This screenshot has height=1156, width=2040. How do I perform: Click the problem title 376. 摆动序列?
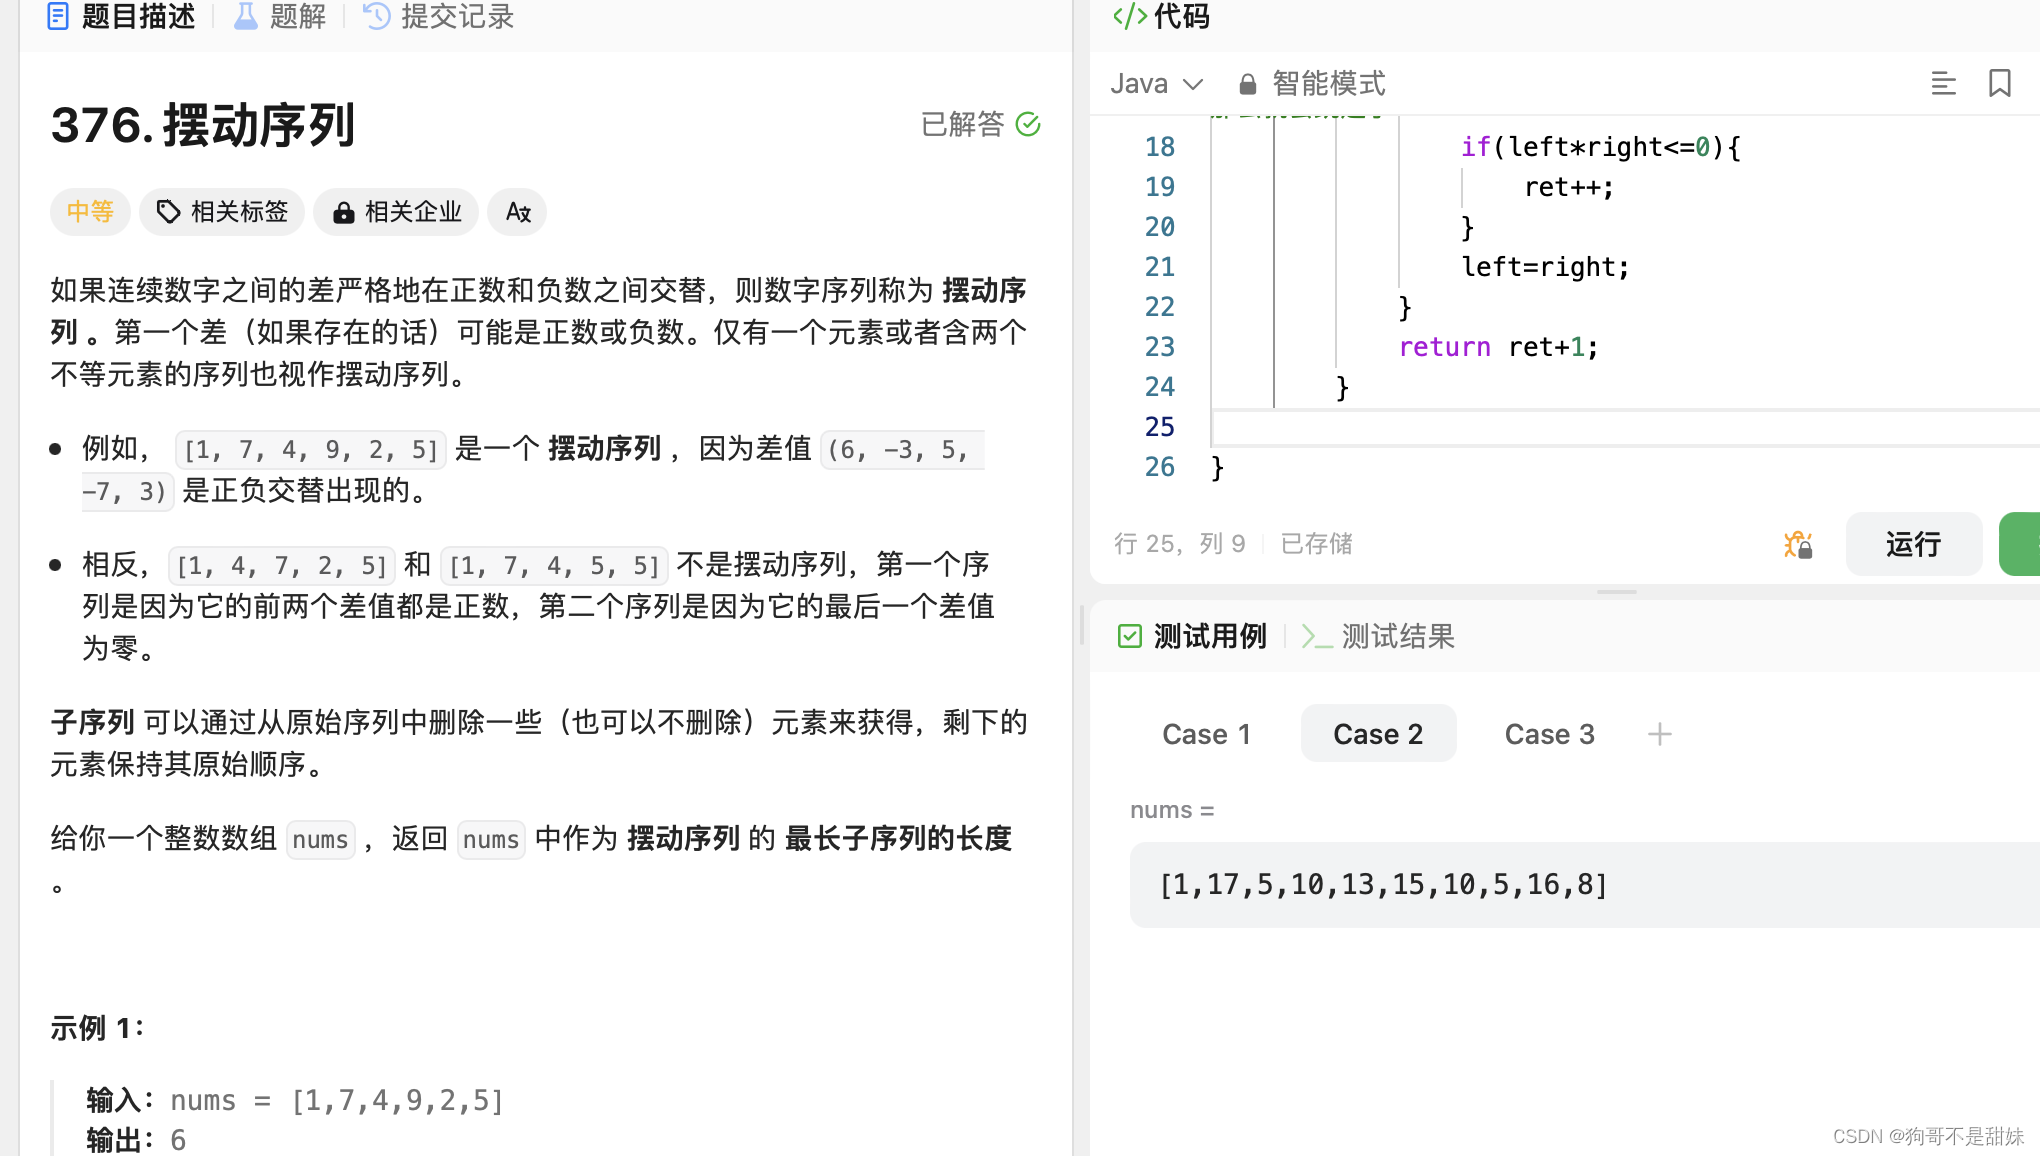pyautogui.click(x=203, y=125)
